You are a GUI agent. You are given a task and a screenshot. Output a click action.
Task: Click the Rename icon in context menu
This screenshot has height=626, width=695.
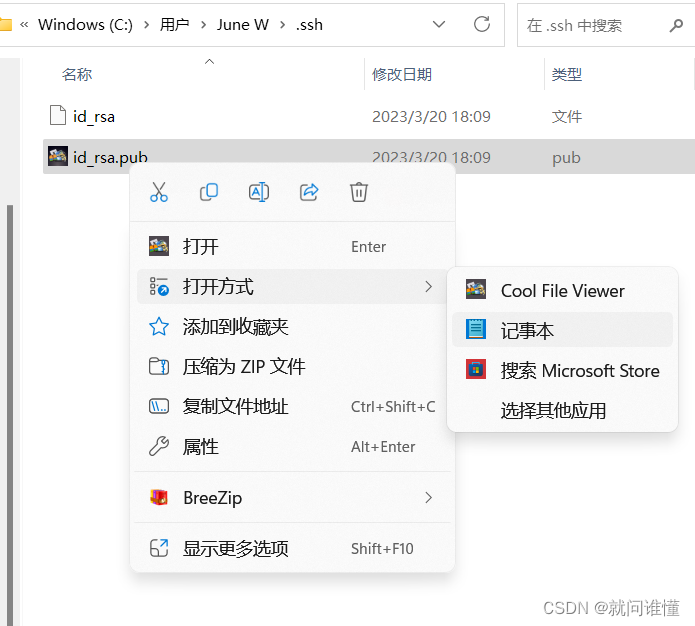pyautogui.click(x=259, y=192)
